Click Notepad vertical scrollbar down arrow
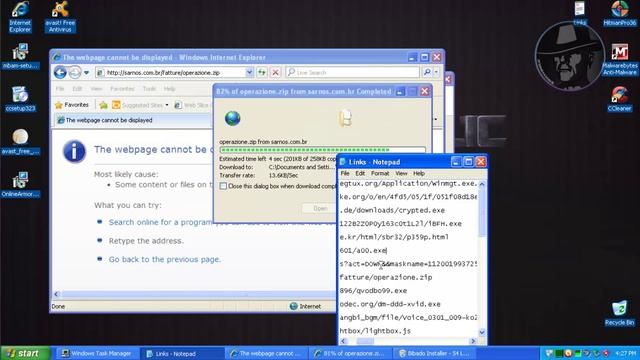The width and height of the screenshot is (640, 360). click(482, 332)
